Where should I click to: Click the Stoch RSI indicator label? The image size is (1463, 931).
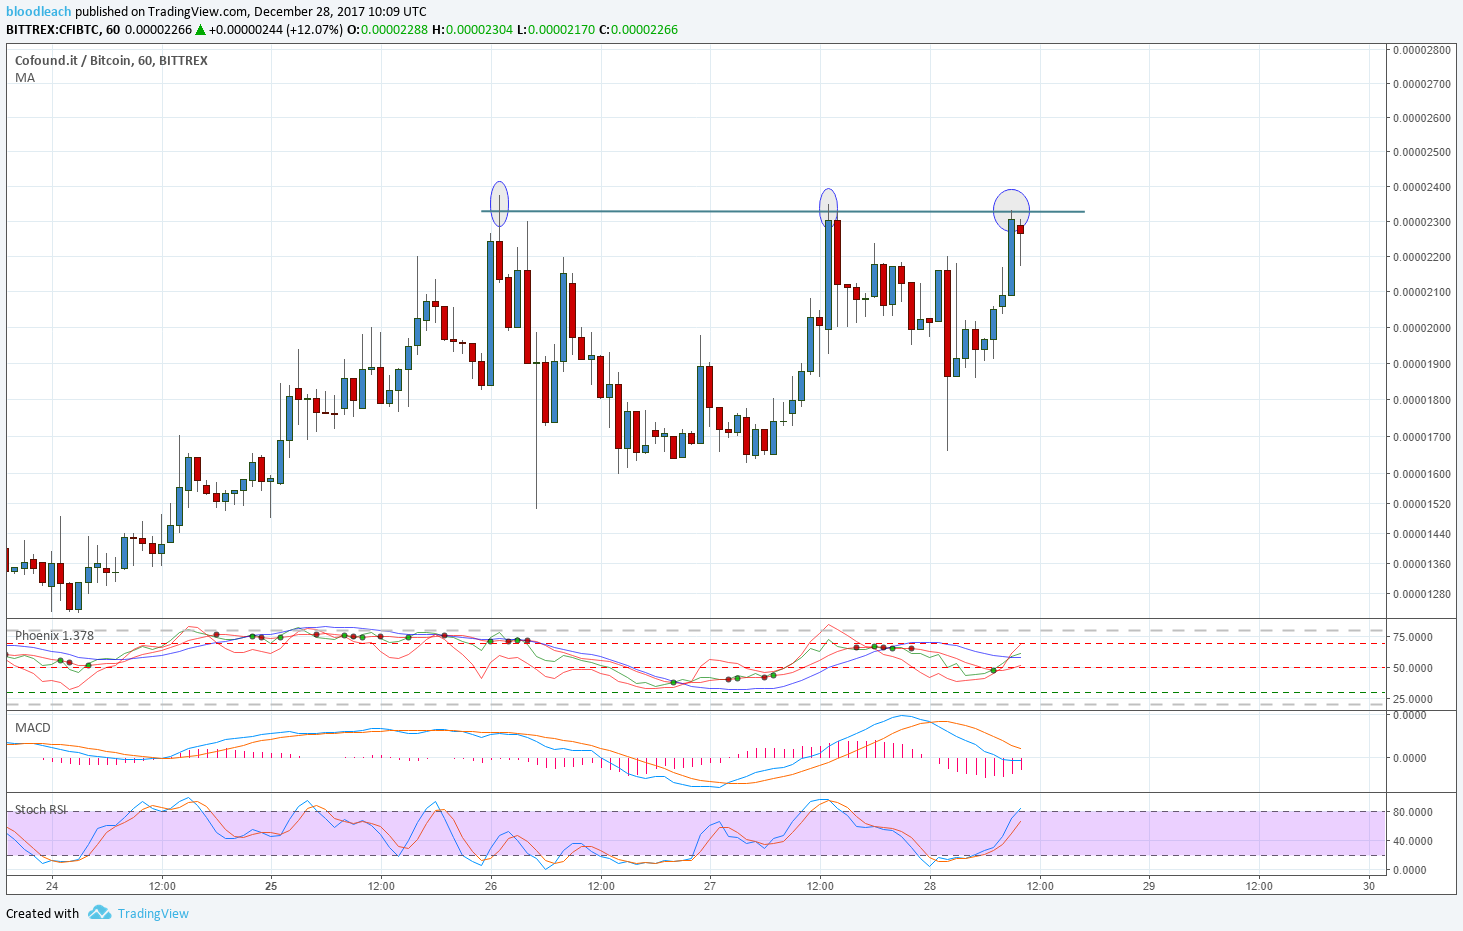41,809
